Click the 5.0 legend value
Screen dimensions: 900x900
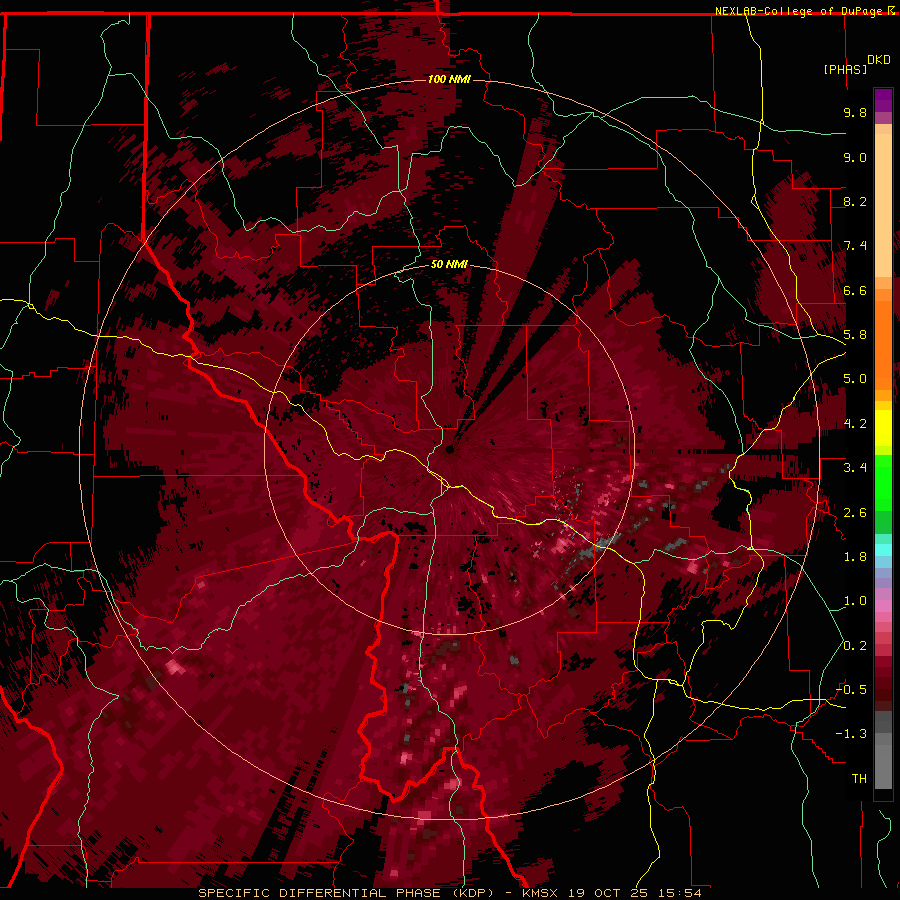click(x=855, y=379)
